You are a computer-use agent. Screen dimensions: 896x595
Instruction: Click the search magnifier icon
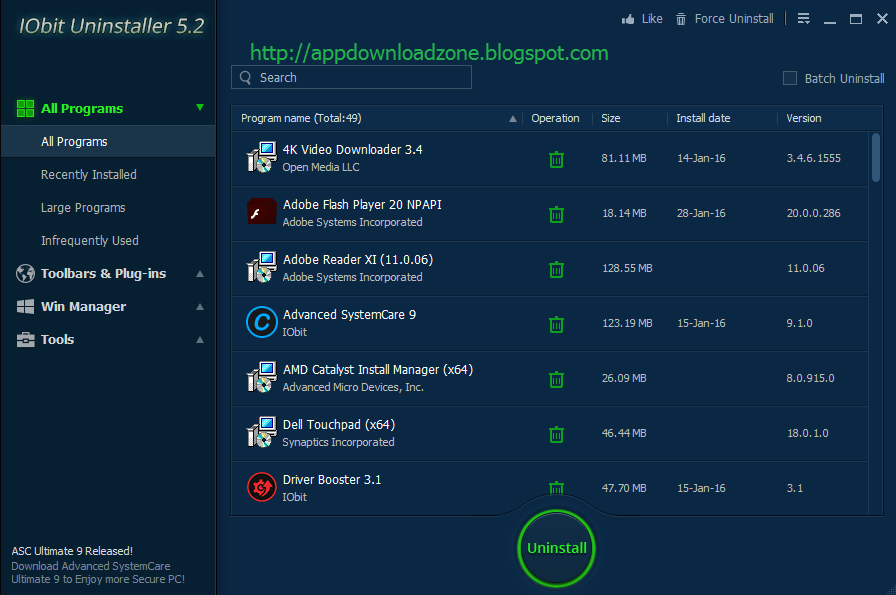(246, 78)
